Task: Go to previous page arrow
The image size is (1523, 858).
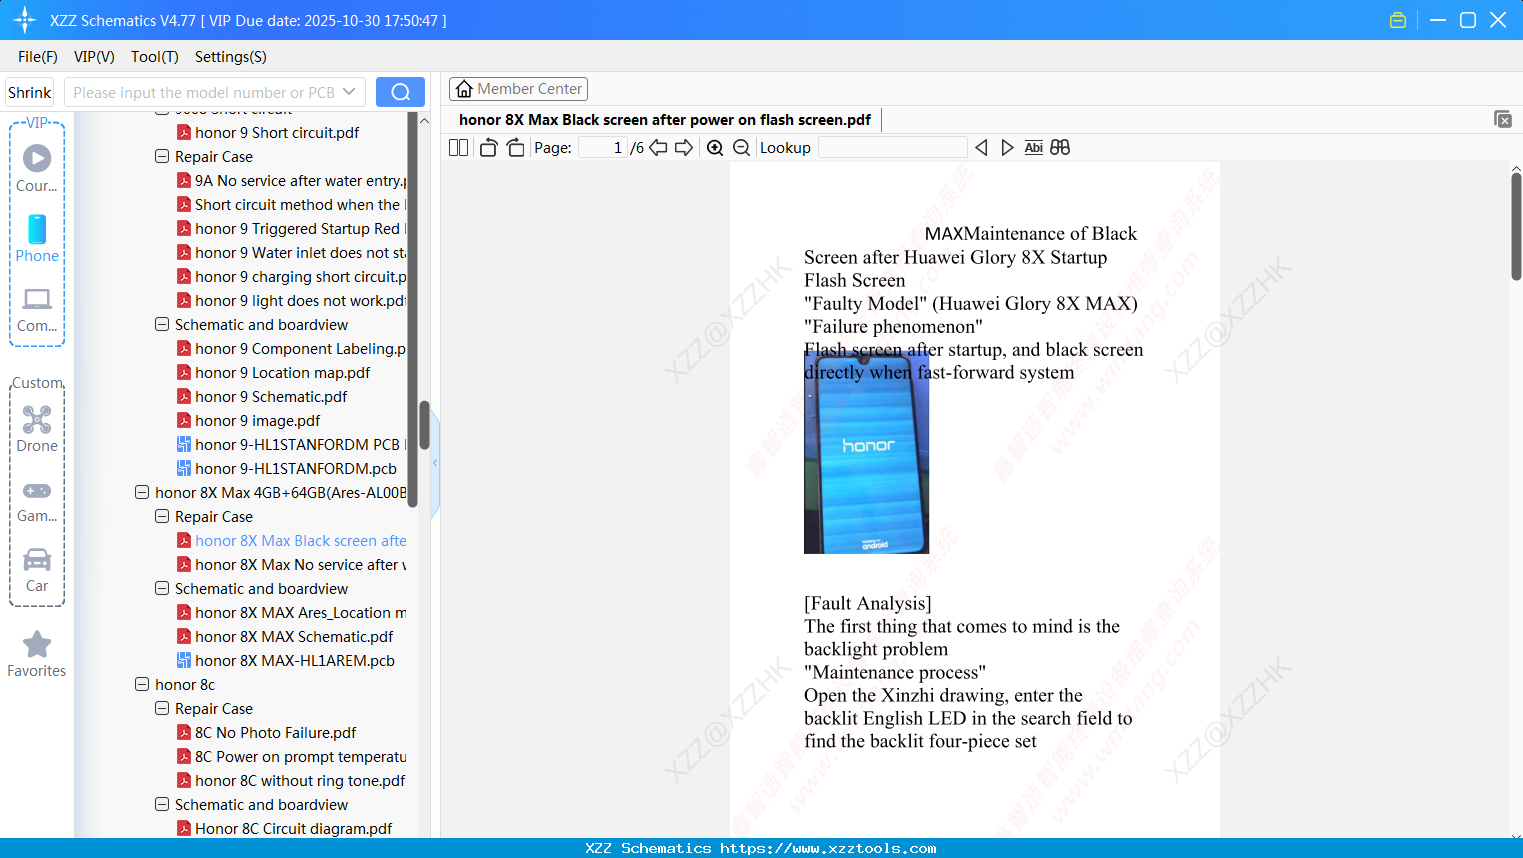Action: click(658, 148)
